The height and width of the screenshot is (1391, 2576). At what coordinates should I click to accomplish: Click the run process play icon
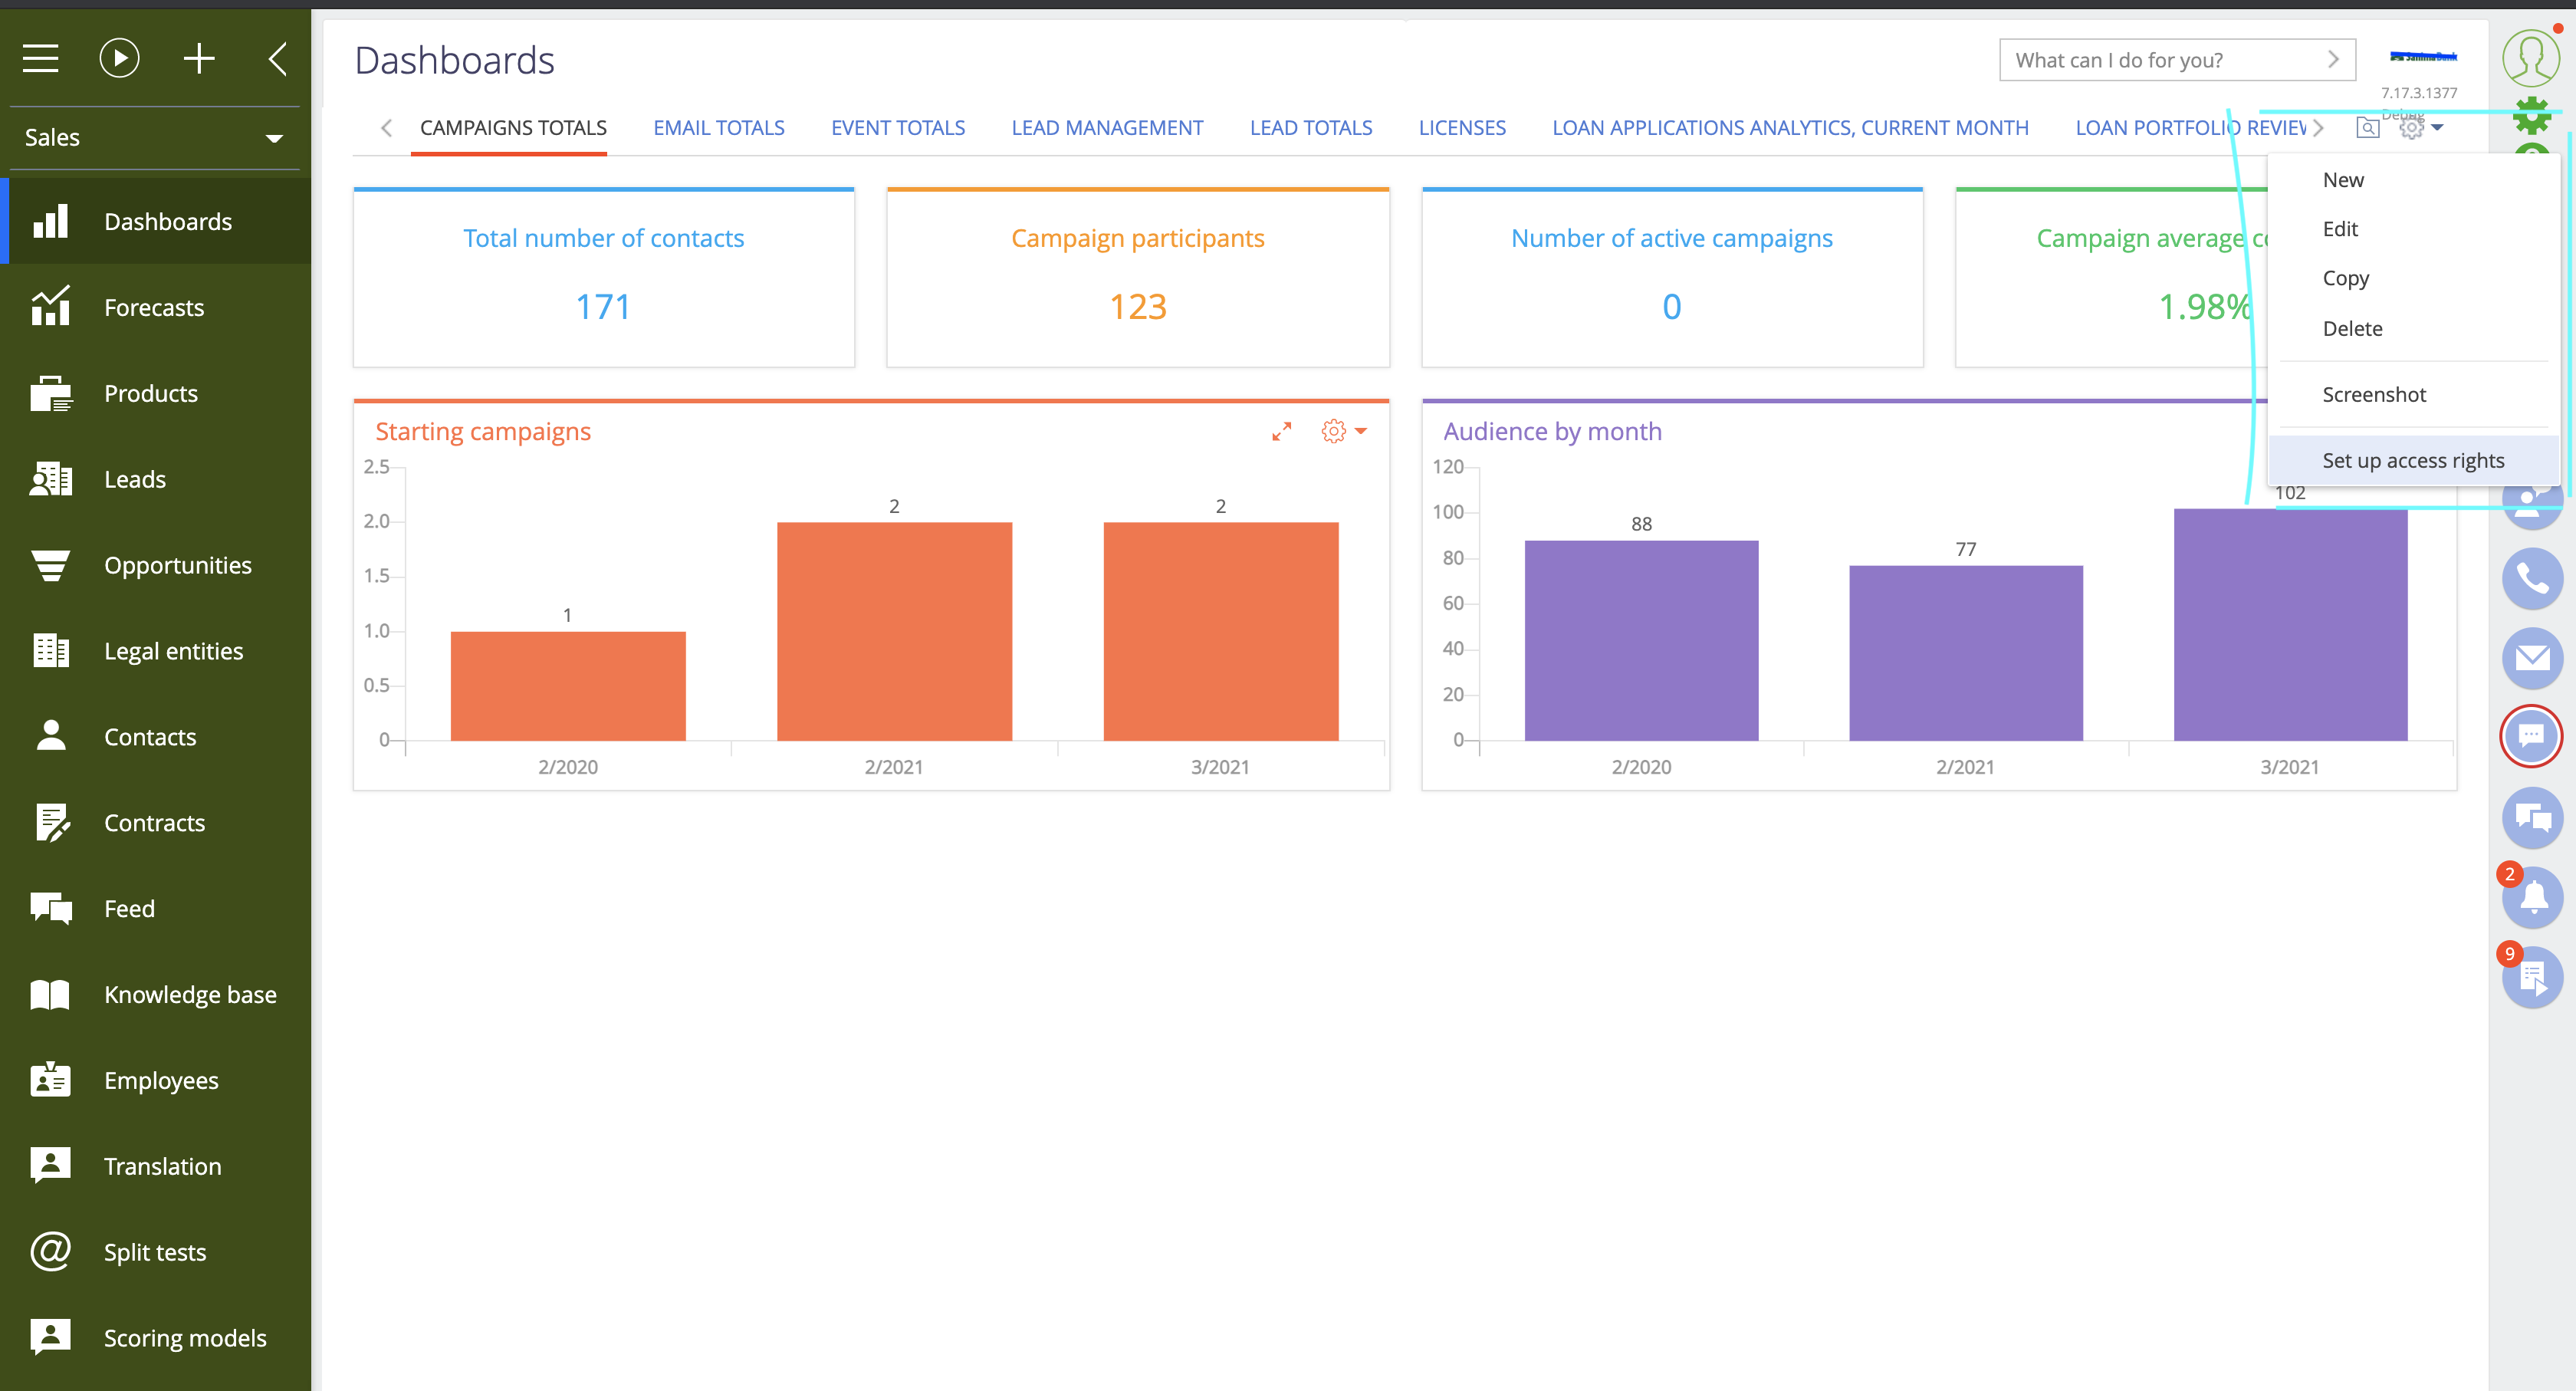(x=119, y=58)
